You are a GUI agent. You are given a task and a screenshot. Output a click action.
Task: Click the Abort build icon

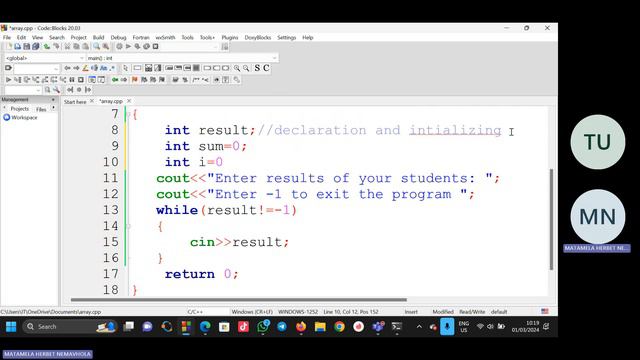coord(155,47)
